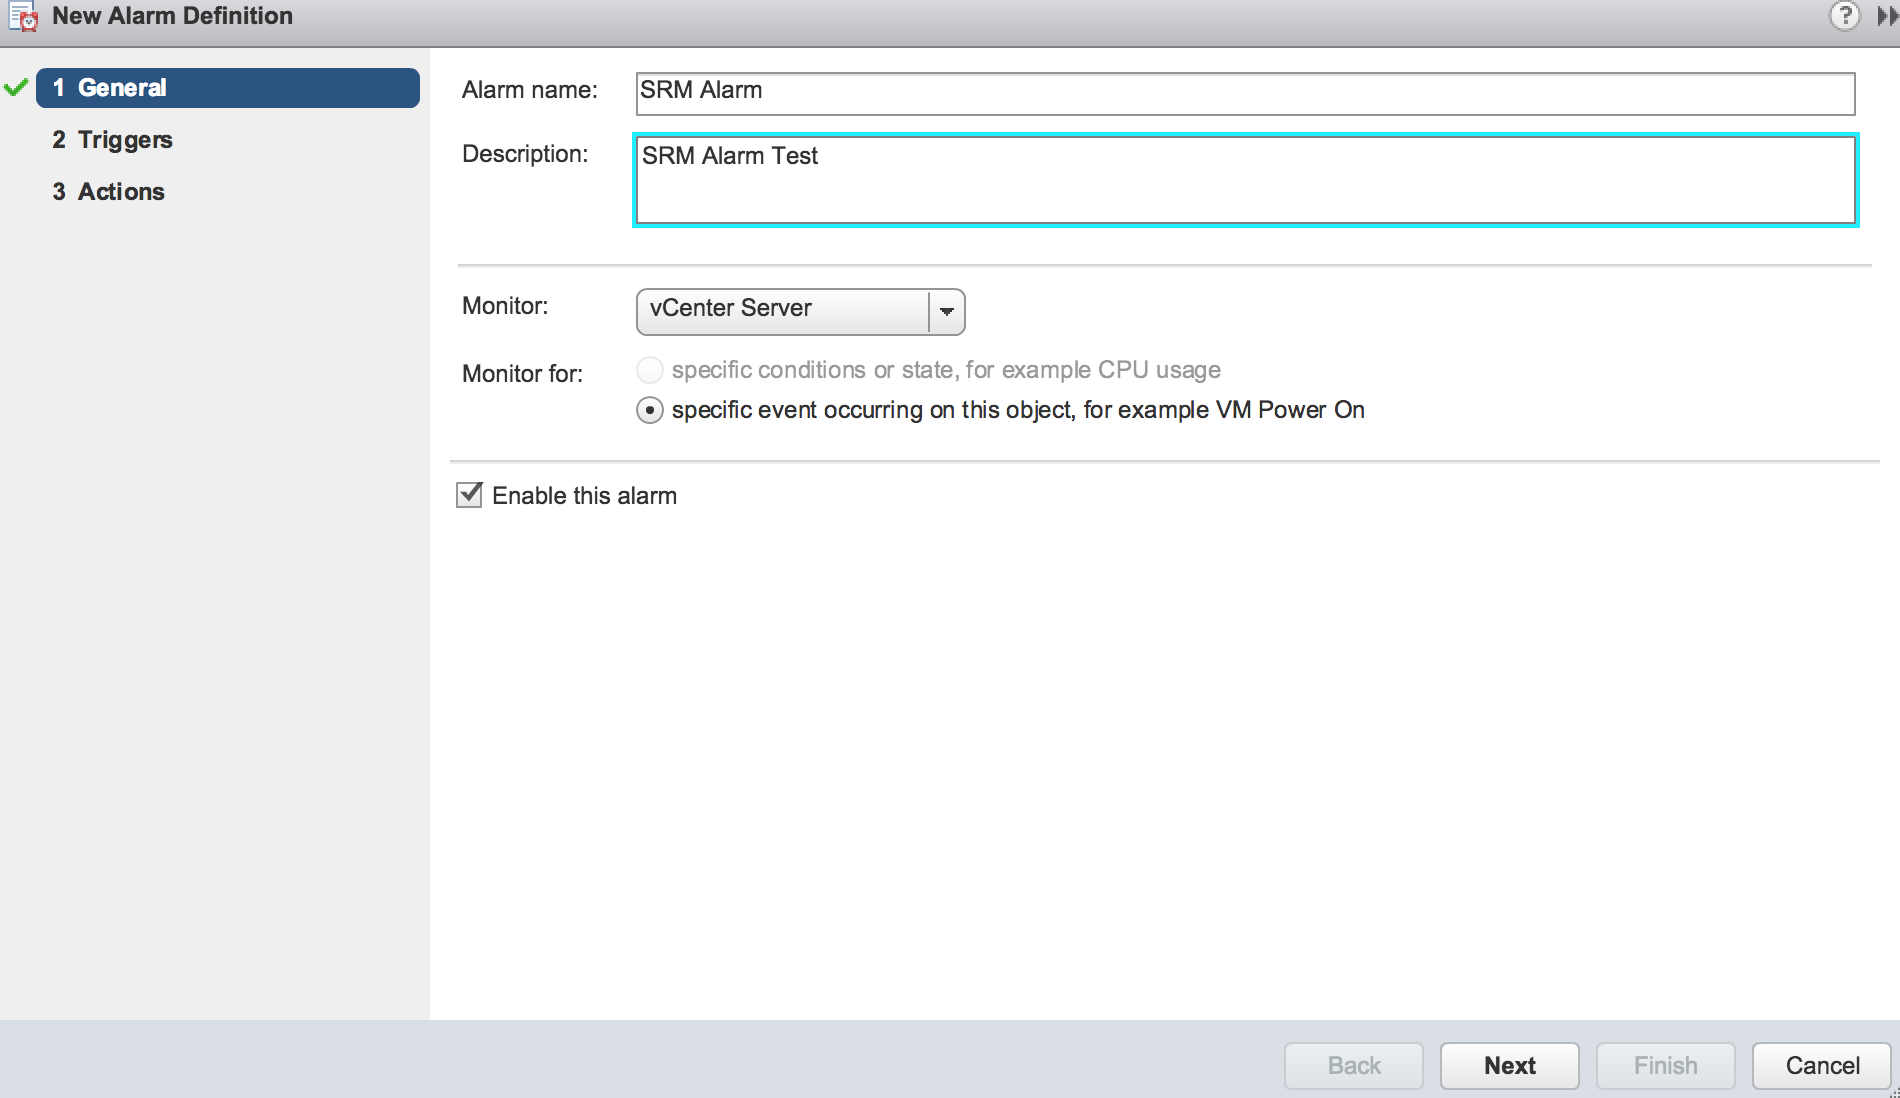Click the arrow on the Monitor combo box
The height and width of the screenshot is (1098, 1900).
(946, 312)
